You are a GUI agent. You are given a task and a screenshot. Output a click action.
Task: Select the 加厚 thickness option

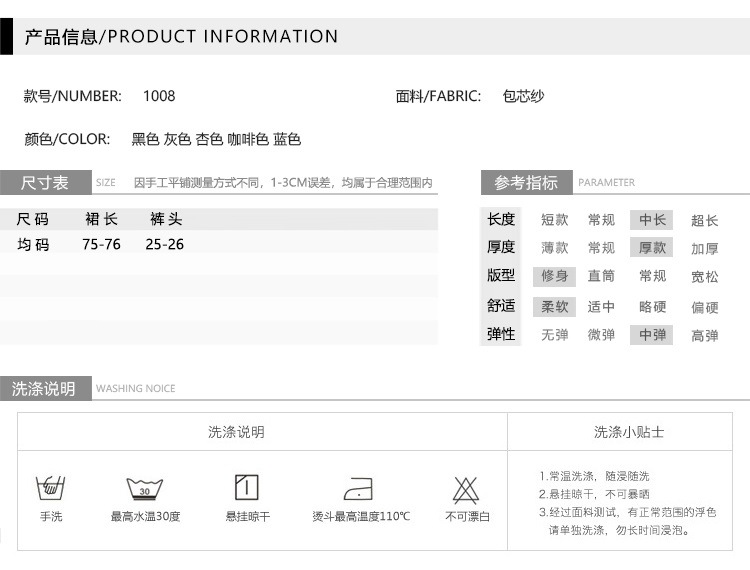[x=705, y=249]
